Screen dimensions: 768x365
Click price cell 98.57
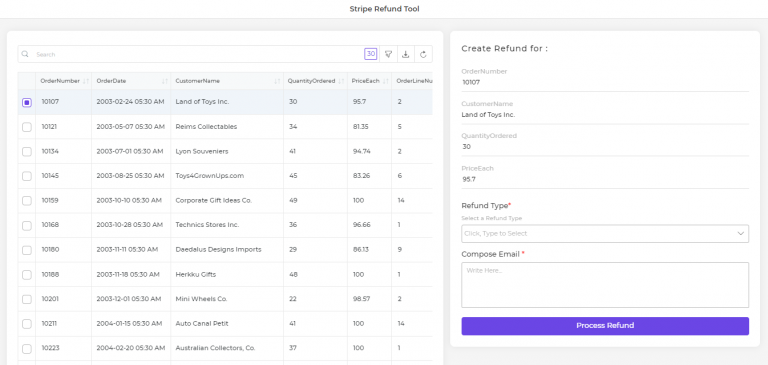click(361, 299)
